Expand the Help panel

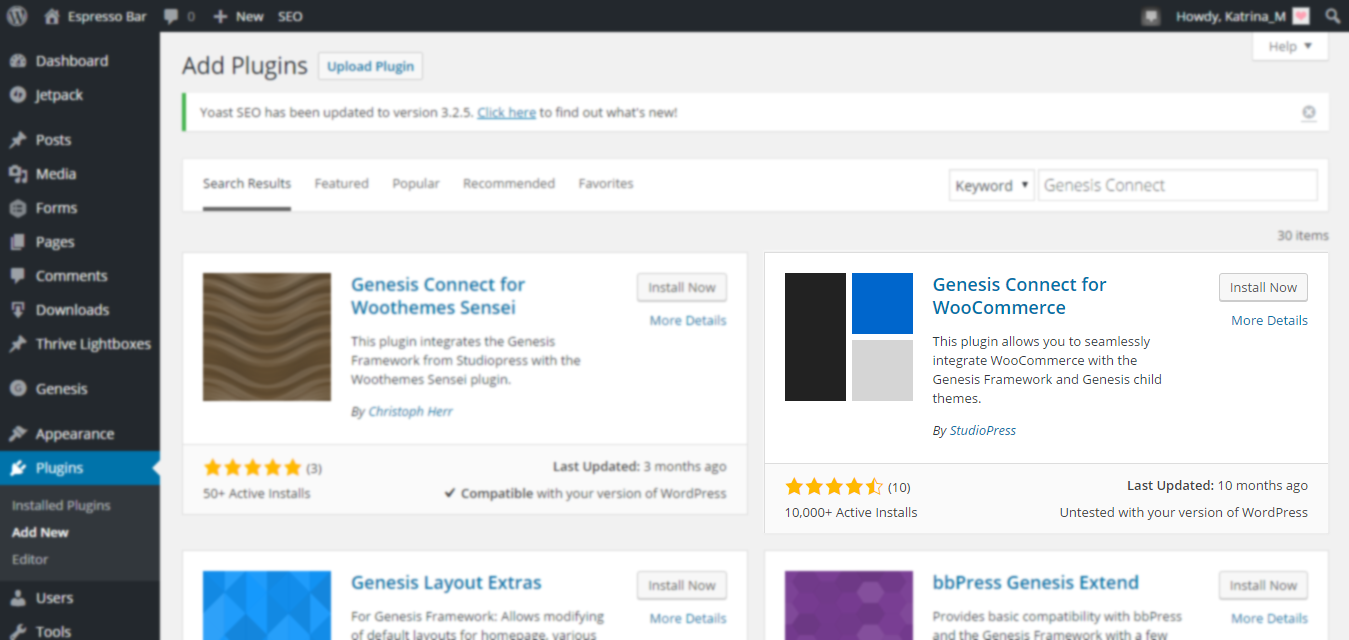[x=1290, y=46]
